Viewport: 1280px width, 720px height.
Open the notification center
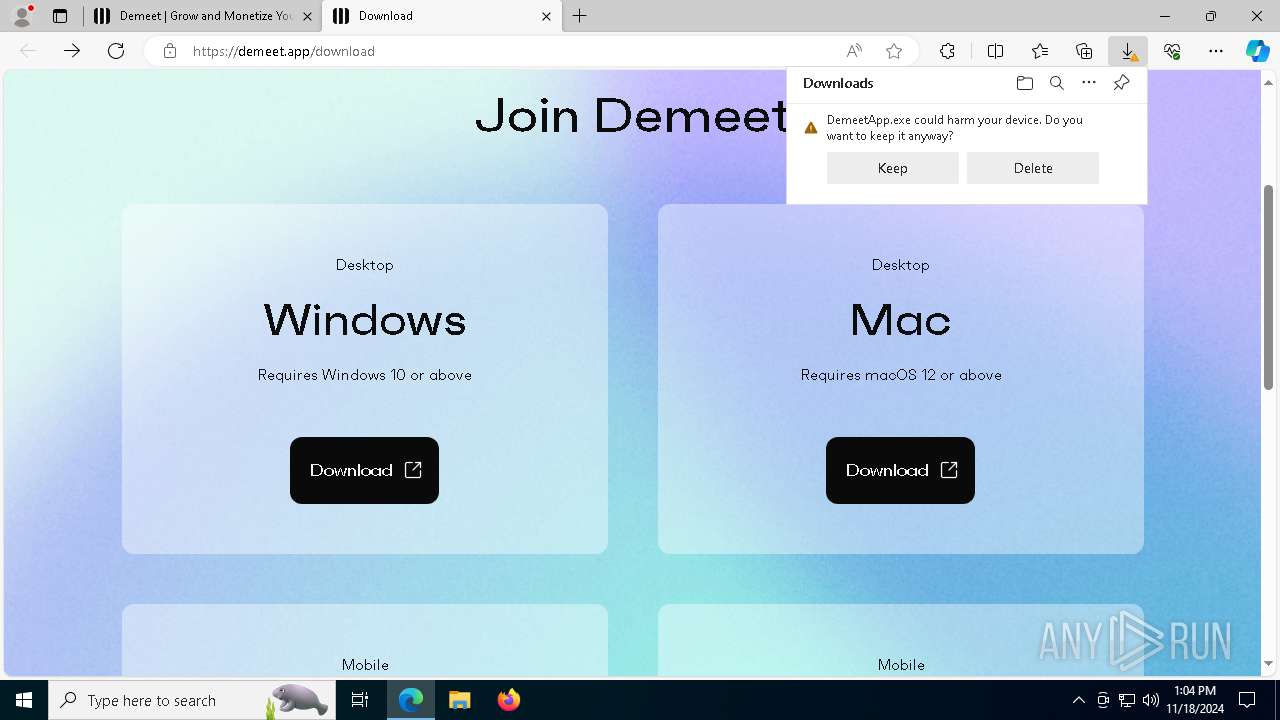click(1248, 700)
